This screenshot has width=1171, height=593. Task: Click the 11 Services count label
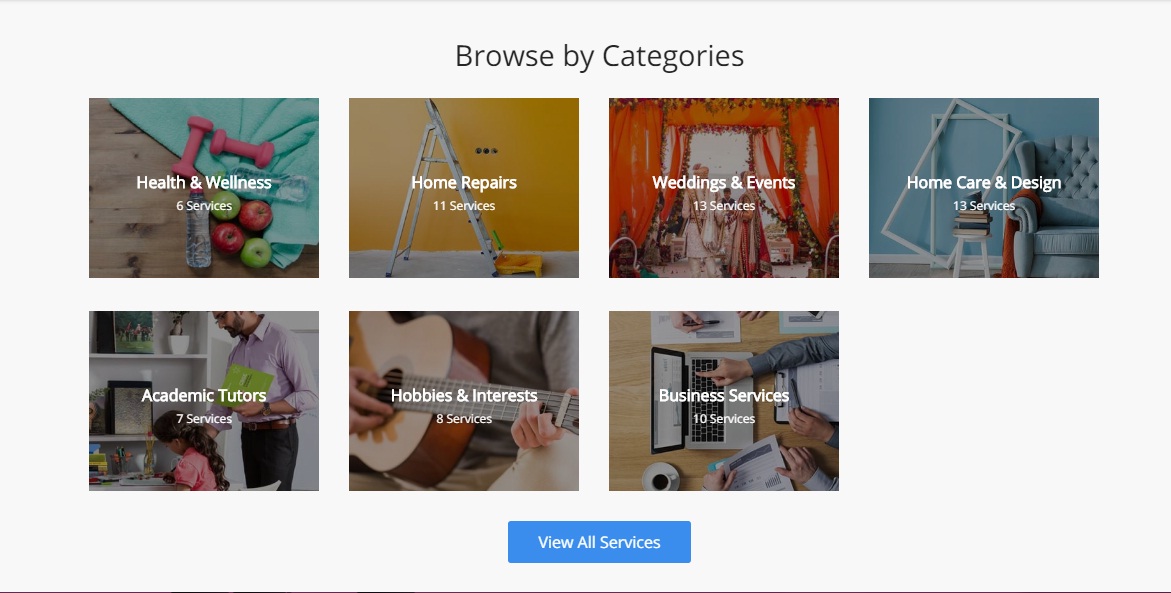pos(464,205)
